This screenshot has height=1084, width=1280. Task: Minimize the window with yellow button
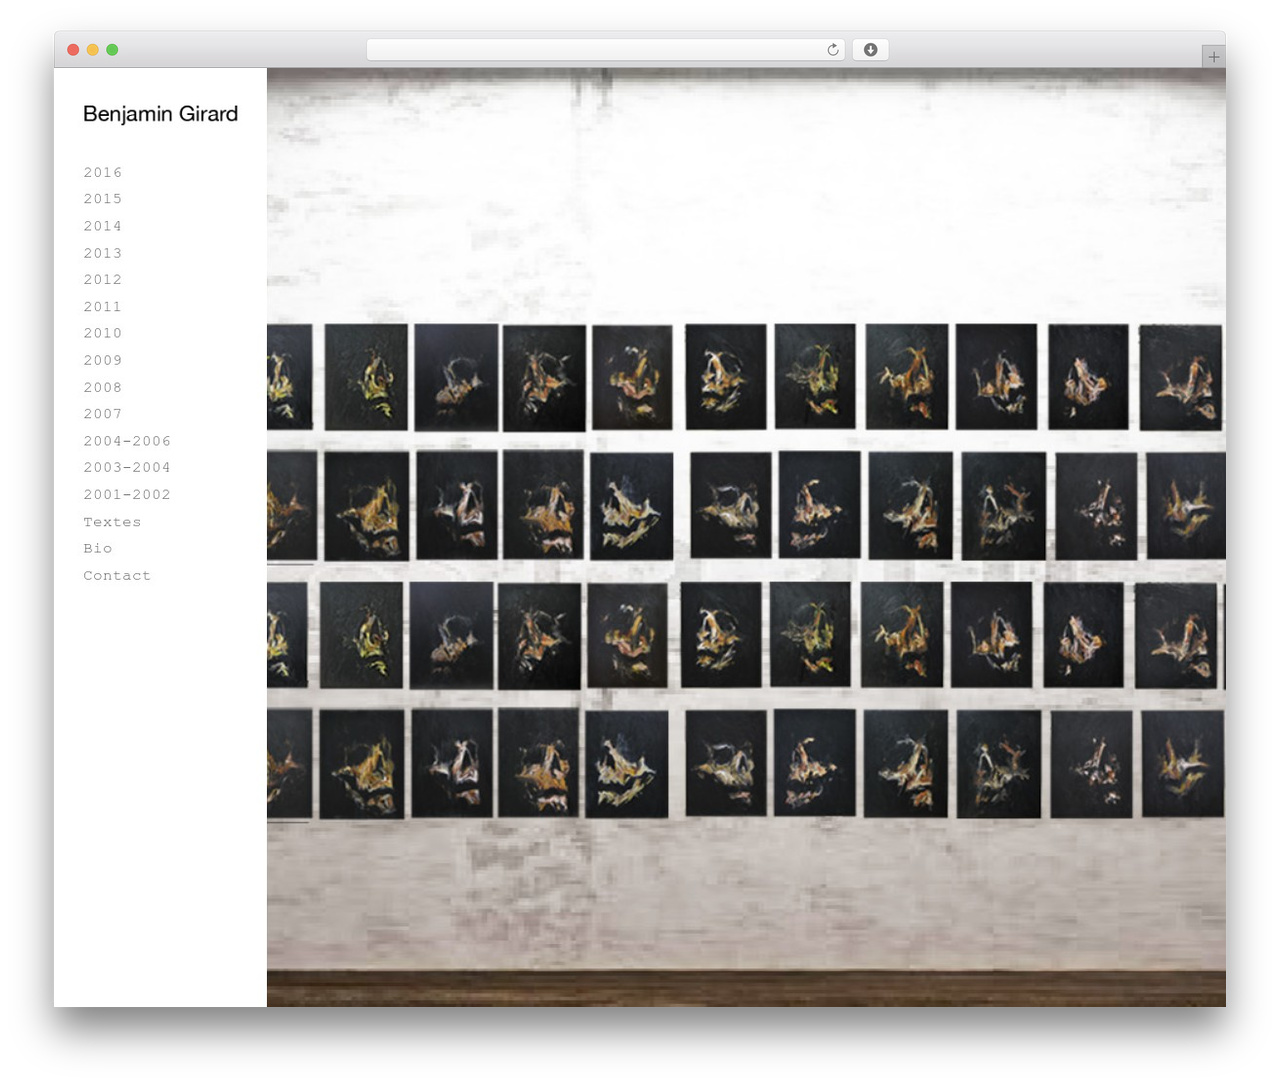[x=92, y=50]
